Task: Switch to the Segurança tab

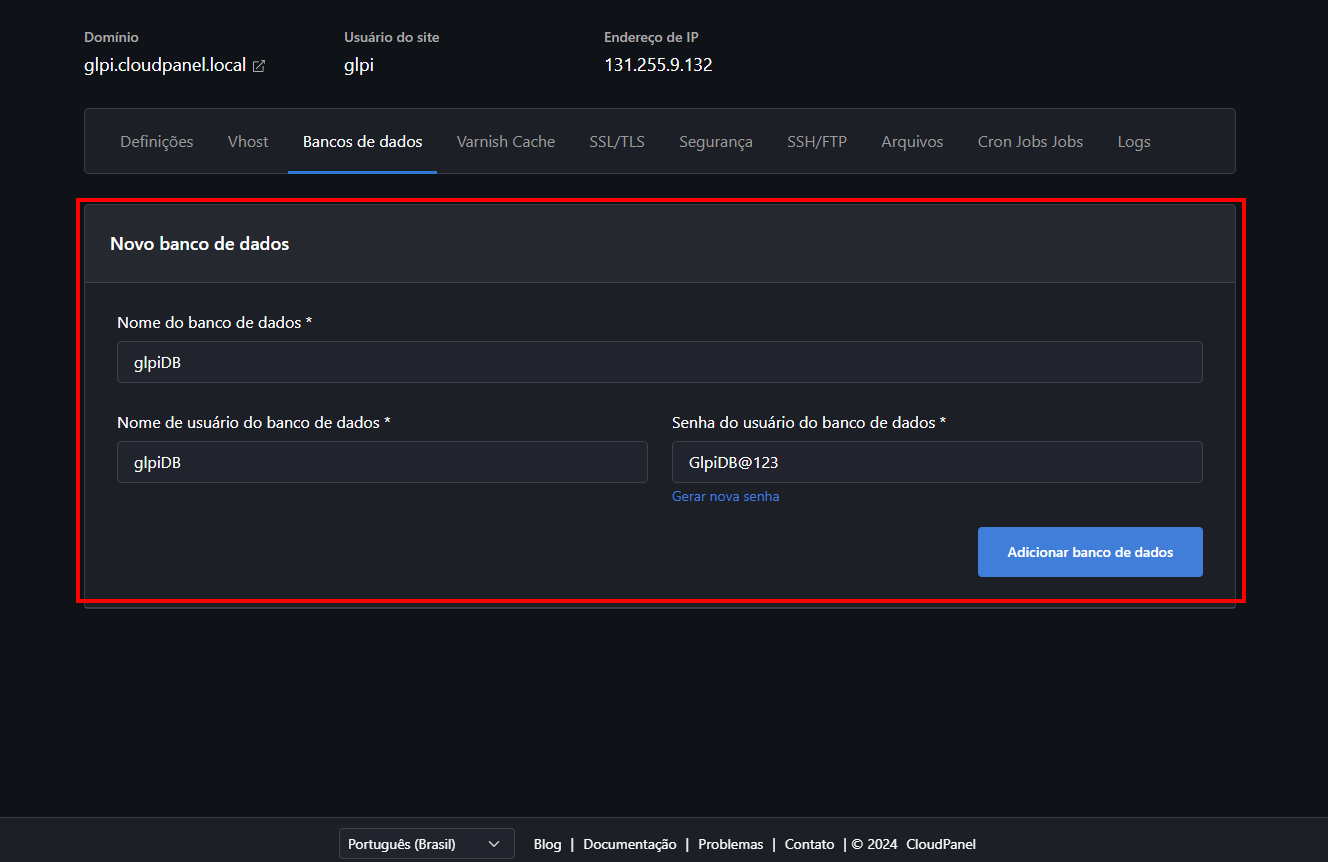Action: click(715, 142)
